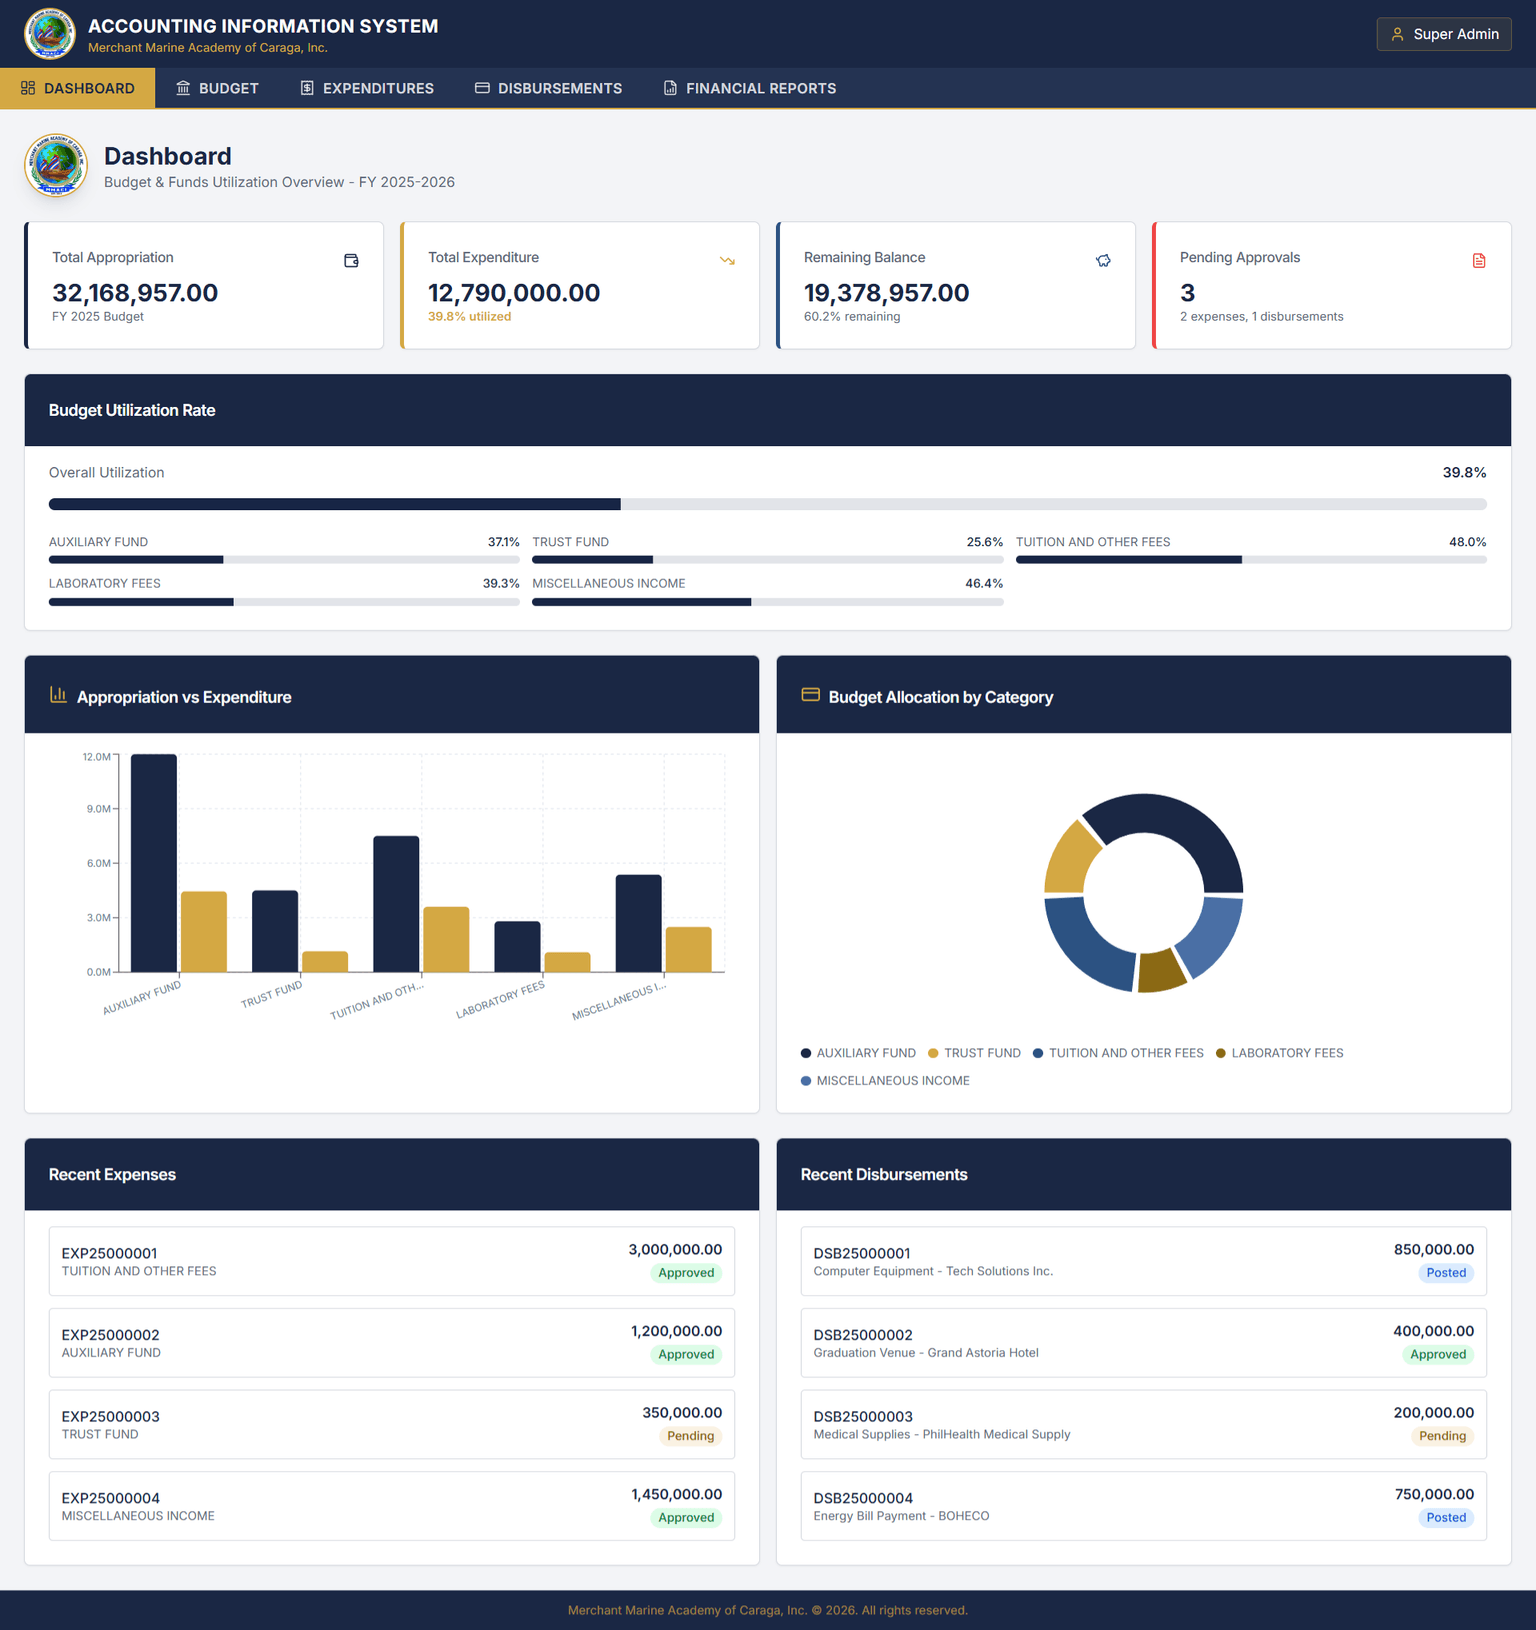Screen dimensions: 1536x1630
Task: Click the 19,378,957.00 remaining balance value
Action: coord(887,293)
